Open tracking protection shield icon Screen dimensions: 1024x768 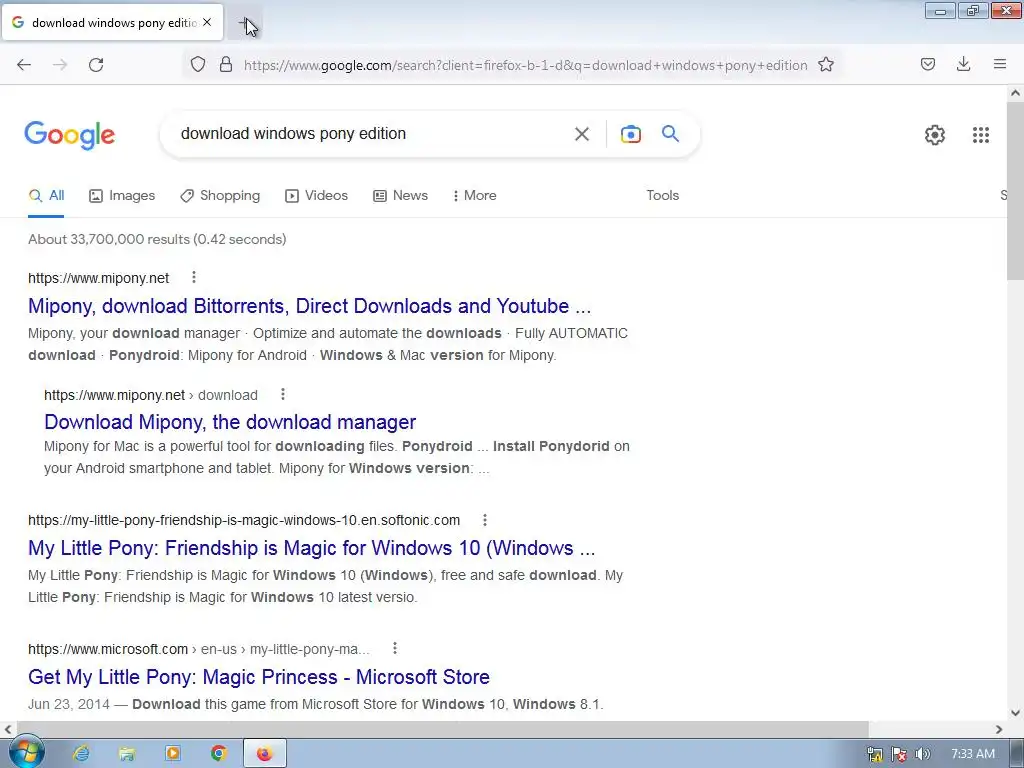click(x=198, y=65)
